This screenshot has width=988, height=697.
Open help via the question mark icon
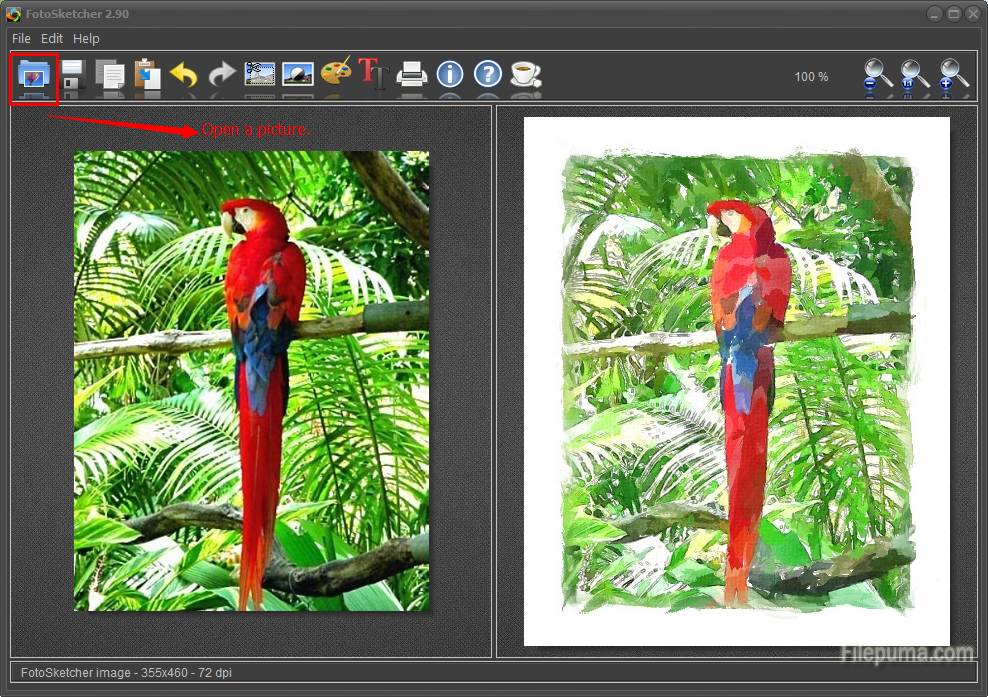[x=487, y=74]
